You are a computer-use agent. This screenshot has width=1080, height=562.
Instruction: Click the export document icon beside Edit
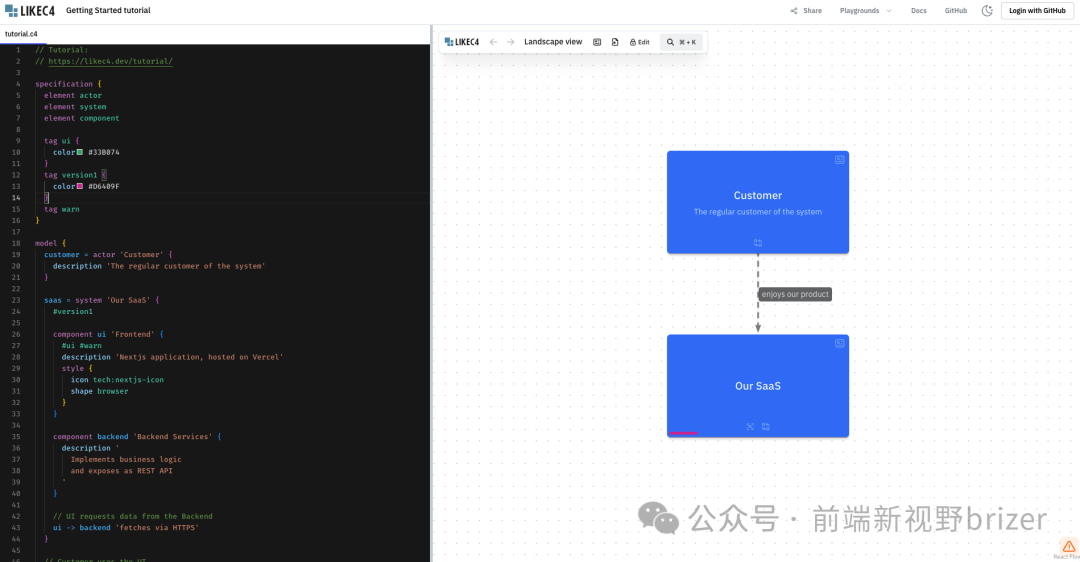coord(615,42)
